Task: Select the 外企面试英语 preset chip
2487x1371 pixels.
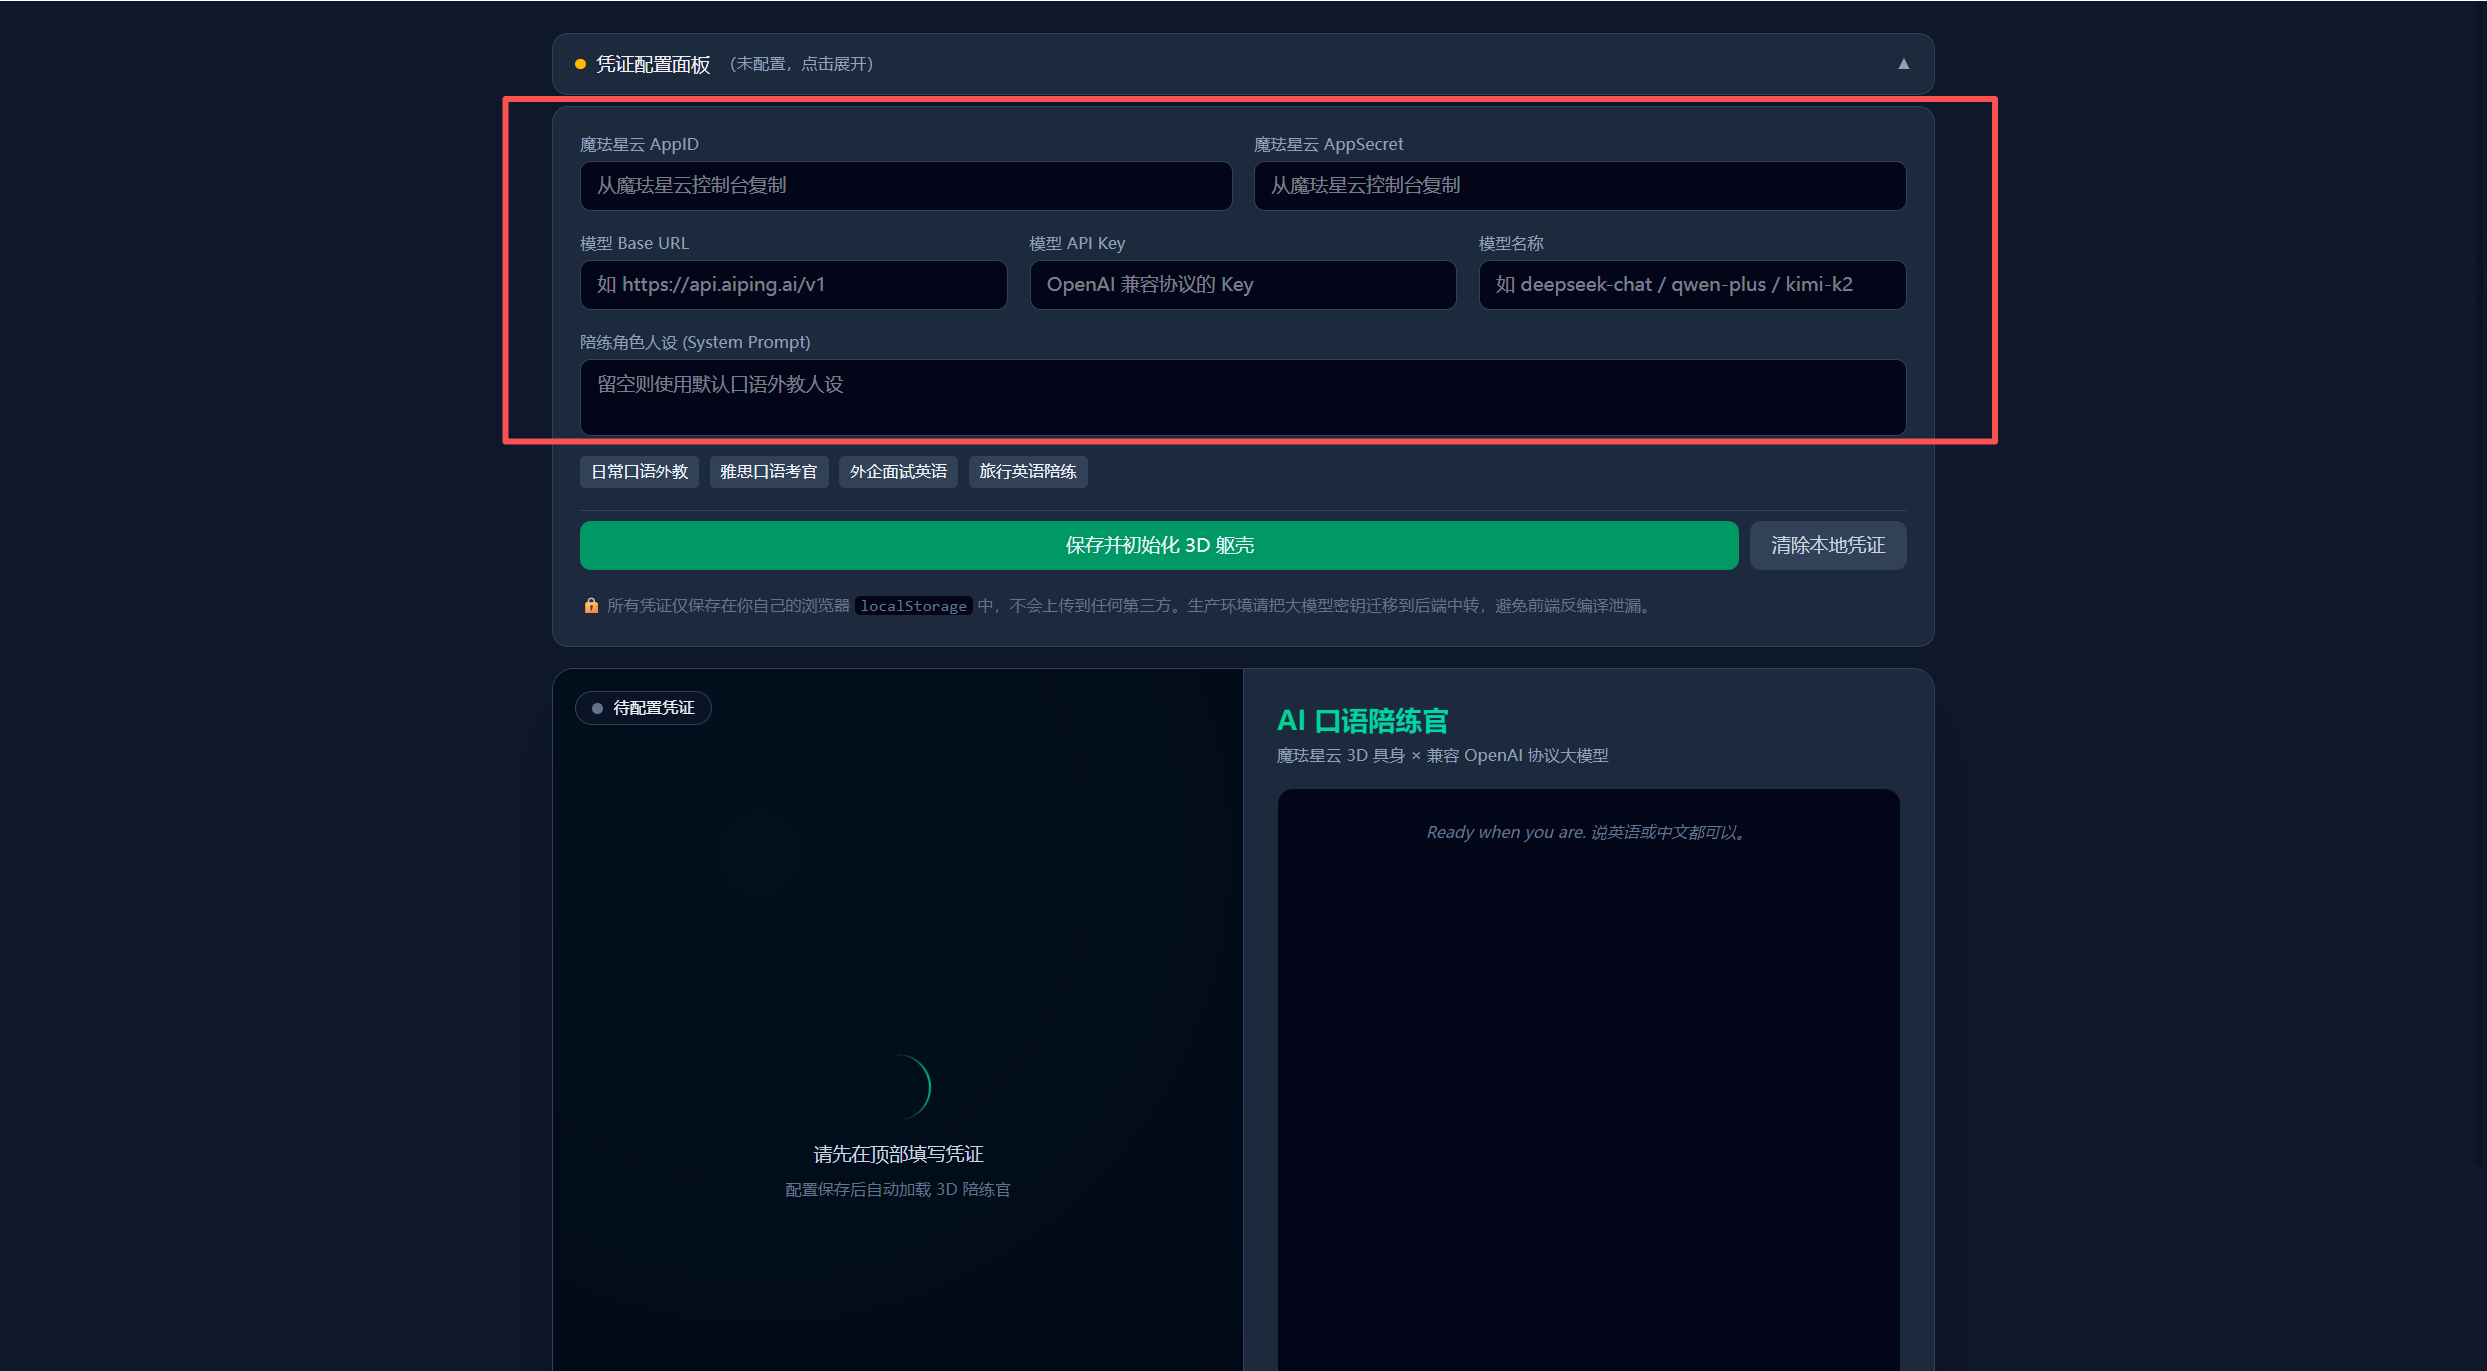Action: point(898,472)
